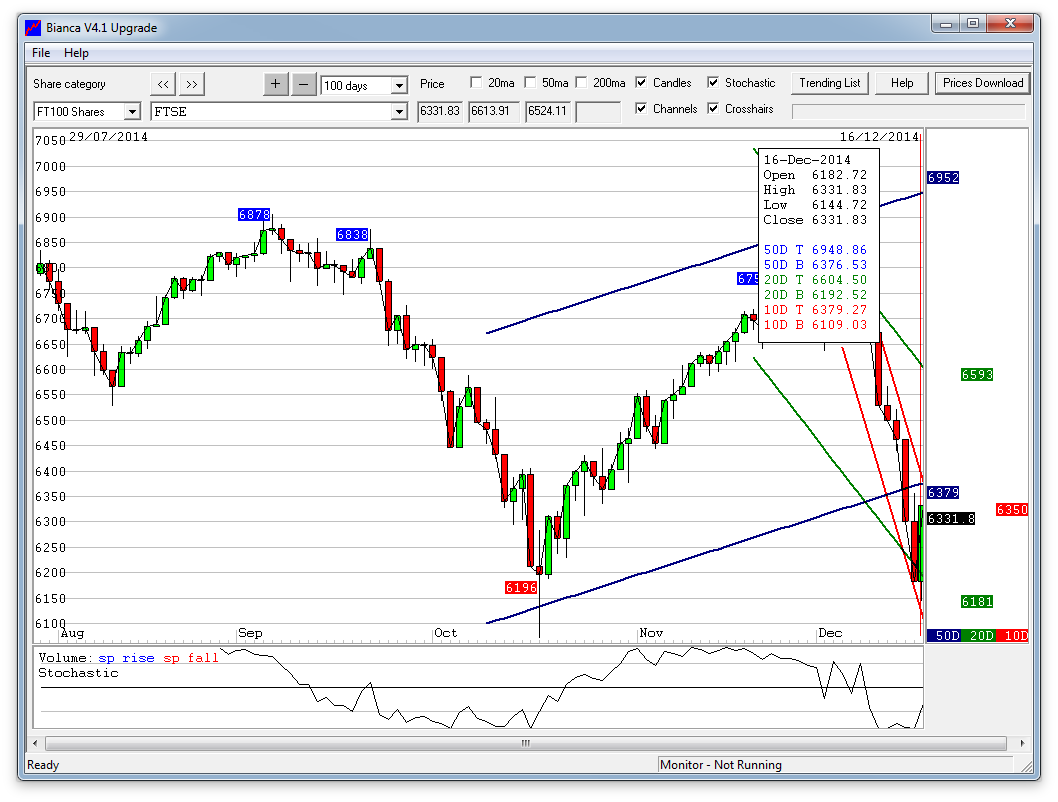Open the FTSE share selection dropdown
The image size is (1058, 802).
[399, 112]
